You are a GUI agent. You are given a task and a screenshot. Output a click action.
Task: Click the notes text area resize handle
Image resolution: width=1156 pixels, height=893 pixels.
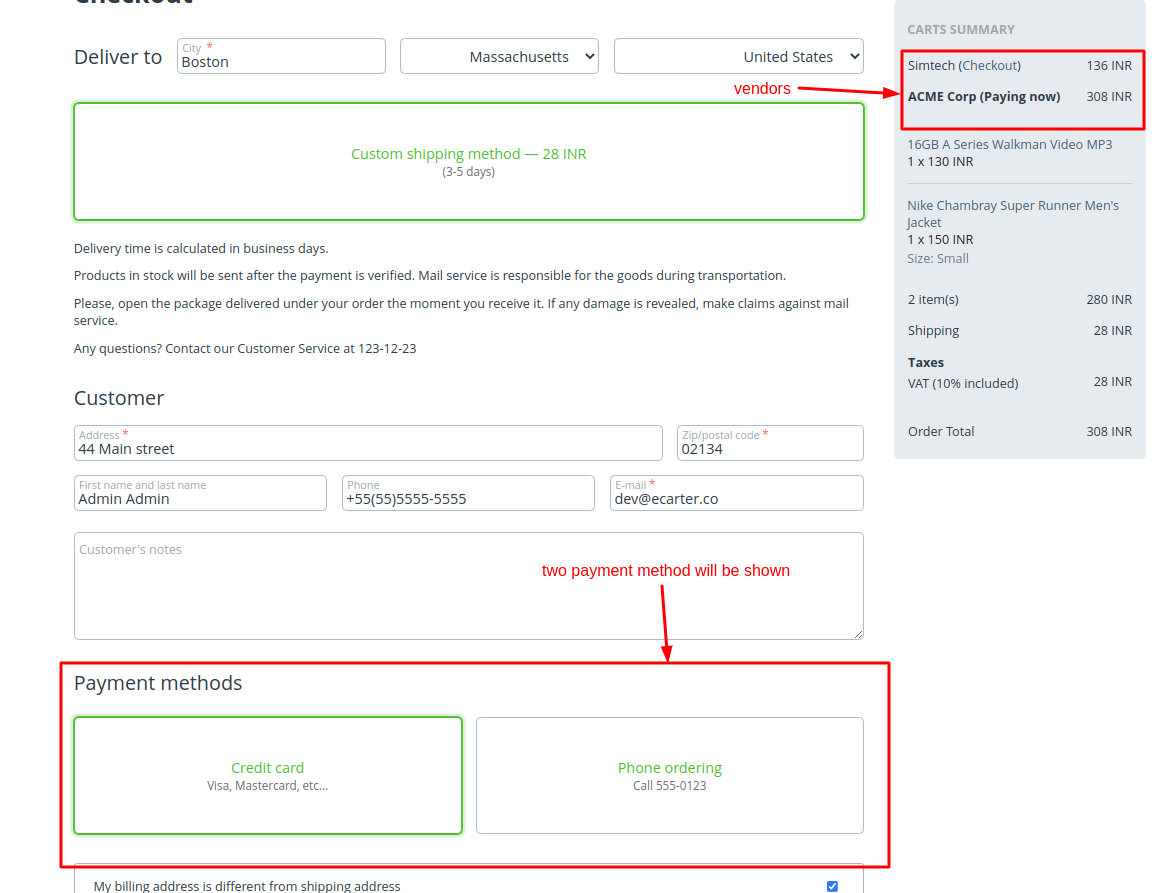[858, 634]
